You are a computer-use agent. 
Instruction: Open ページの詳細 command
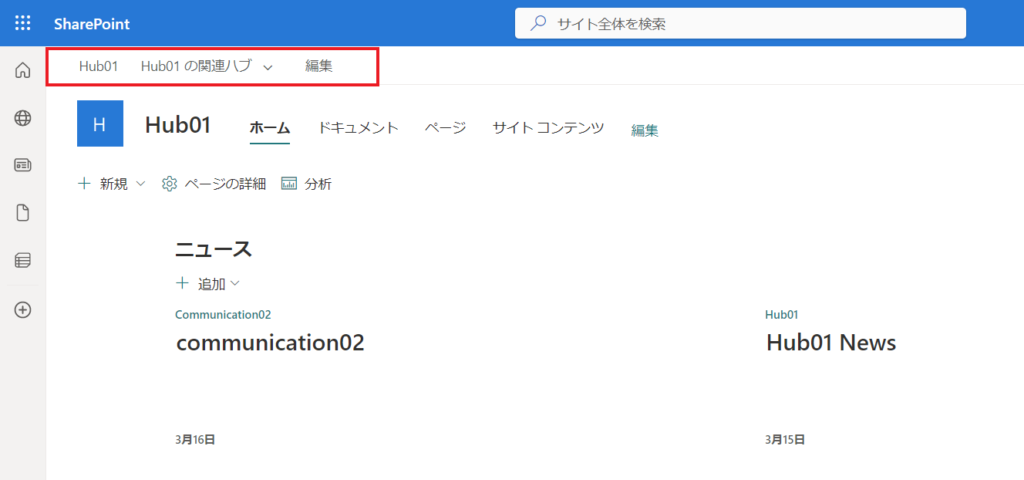point(214,184)
